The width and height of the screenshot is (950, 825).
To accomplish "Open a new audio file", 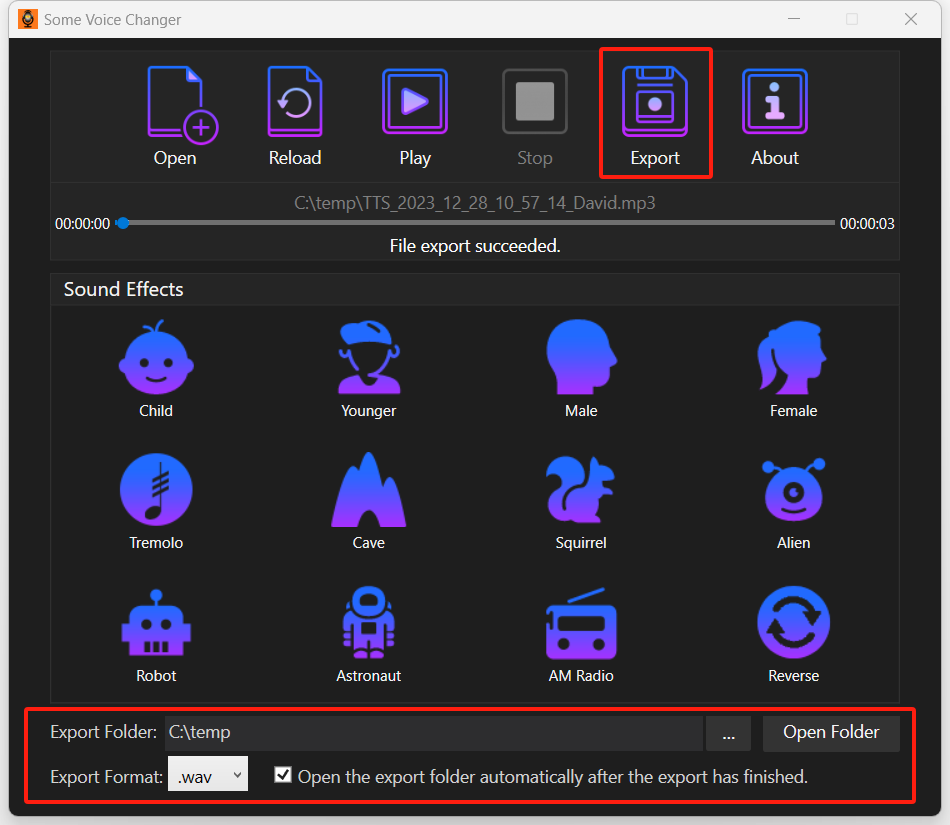I will click(175, 115).
